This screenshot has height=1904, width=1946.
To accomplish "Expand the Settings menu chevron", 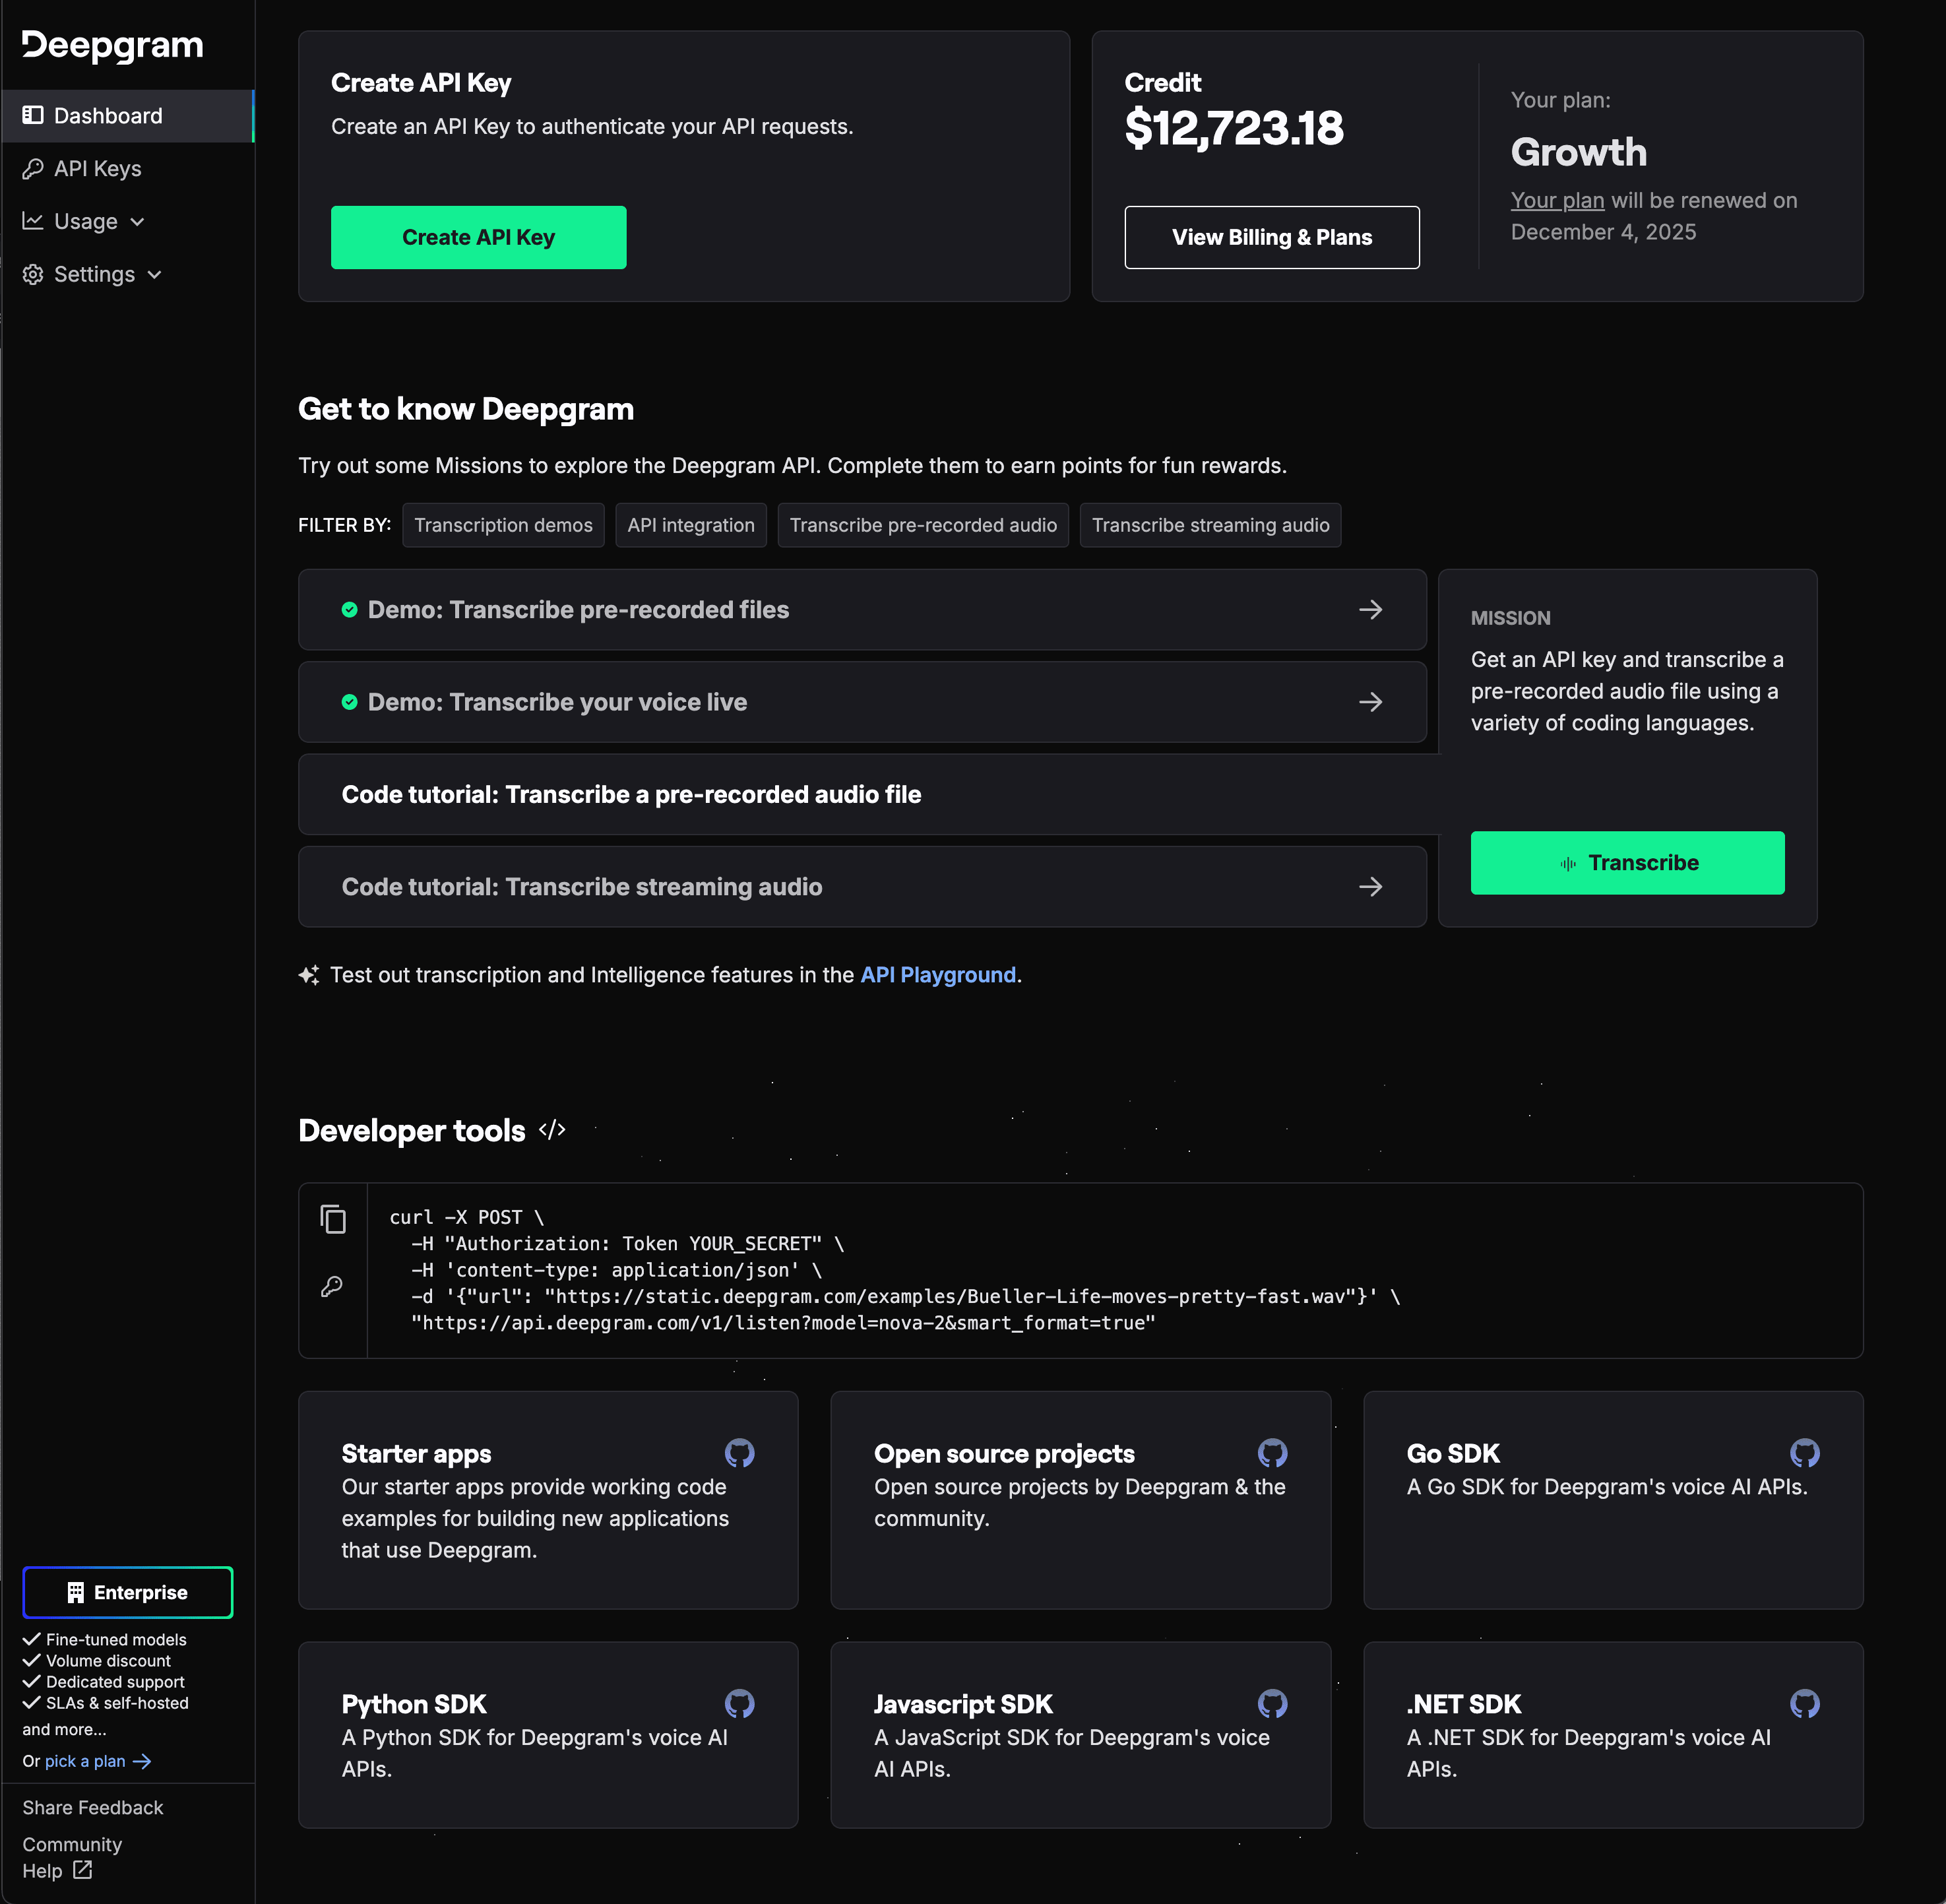I will [154, 275].
